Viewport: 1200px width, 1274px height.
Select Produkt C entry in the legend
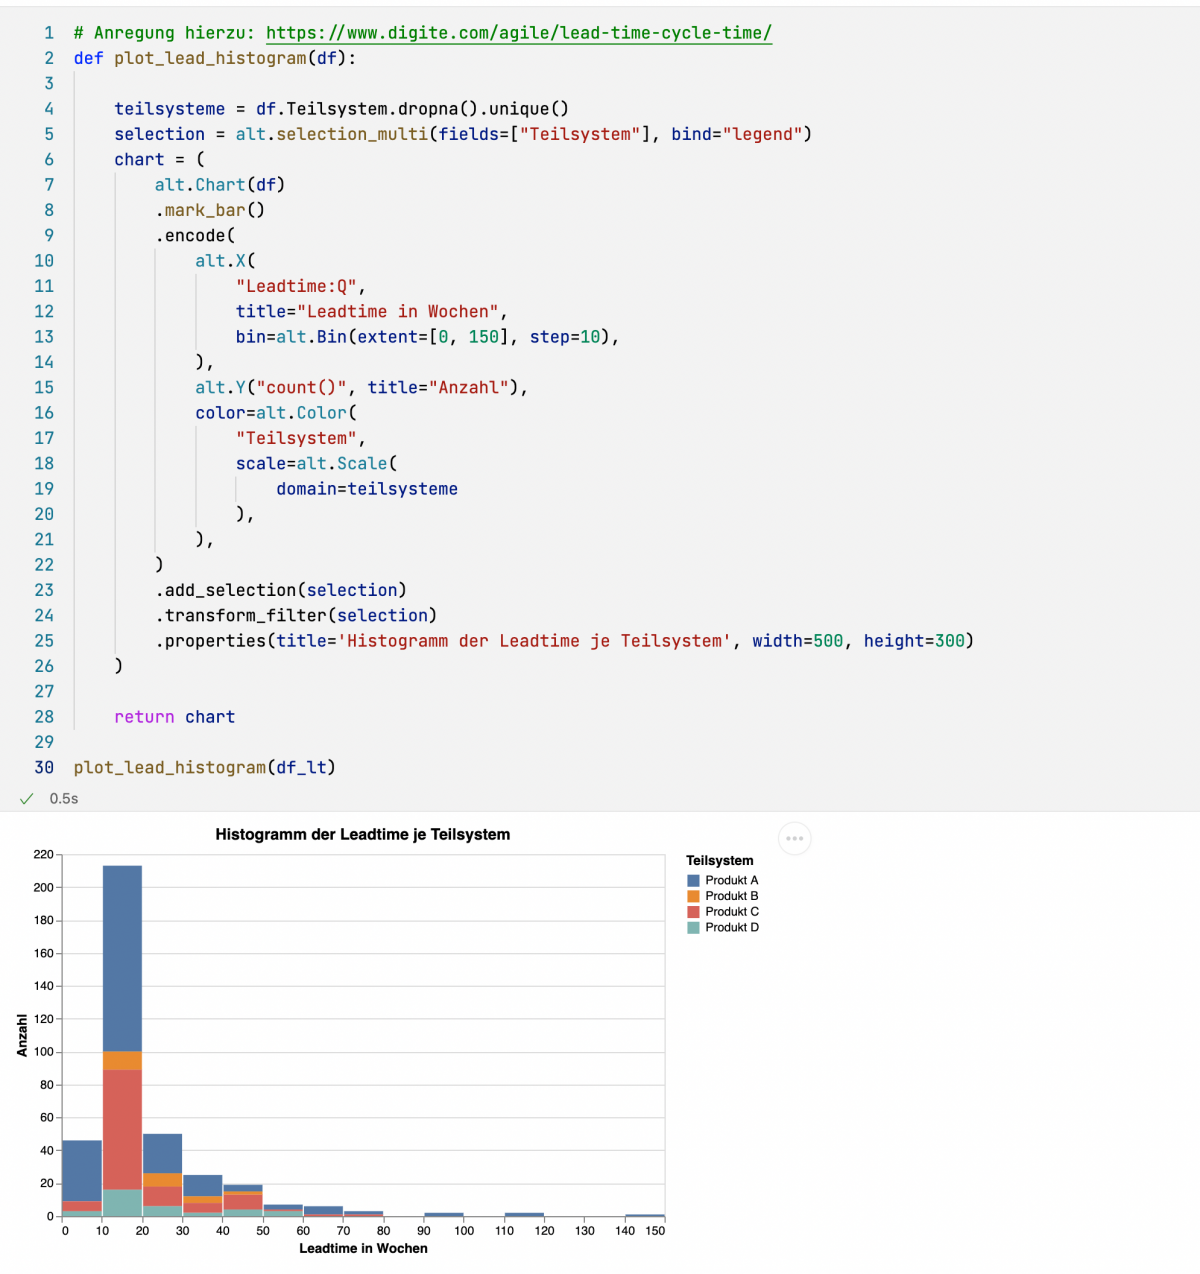tap(732, 911)
